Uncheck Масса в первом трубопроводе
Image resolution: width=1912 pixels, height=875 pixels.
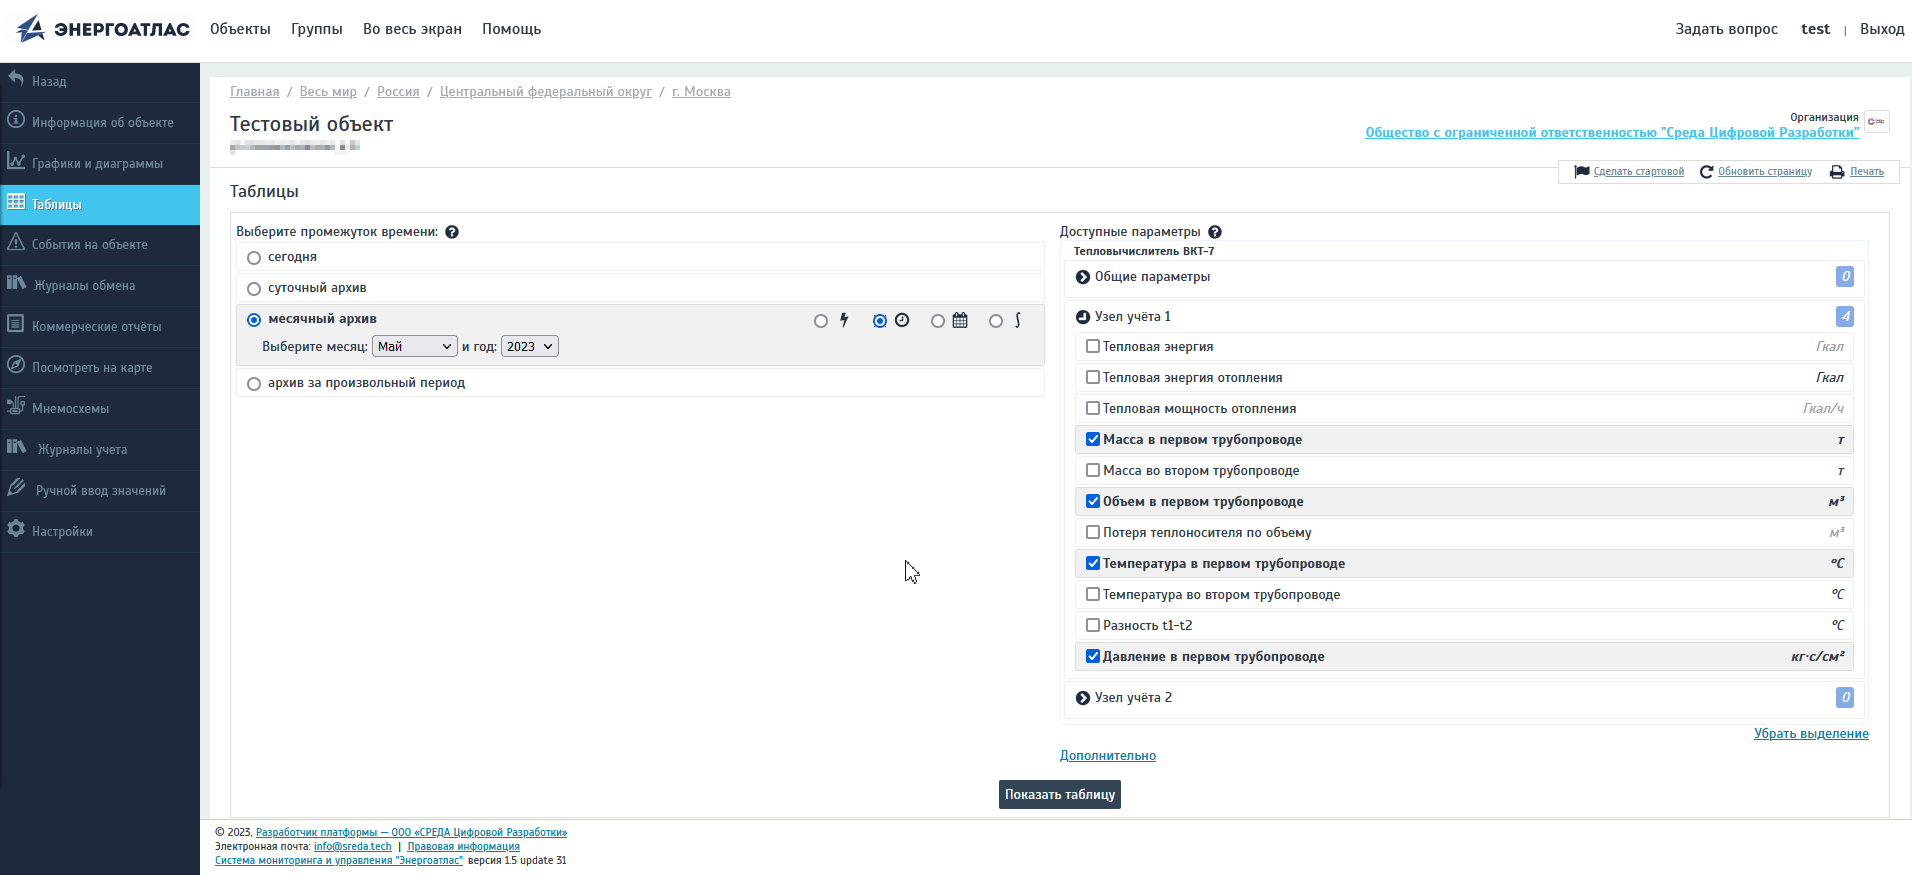[1093, 439]
